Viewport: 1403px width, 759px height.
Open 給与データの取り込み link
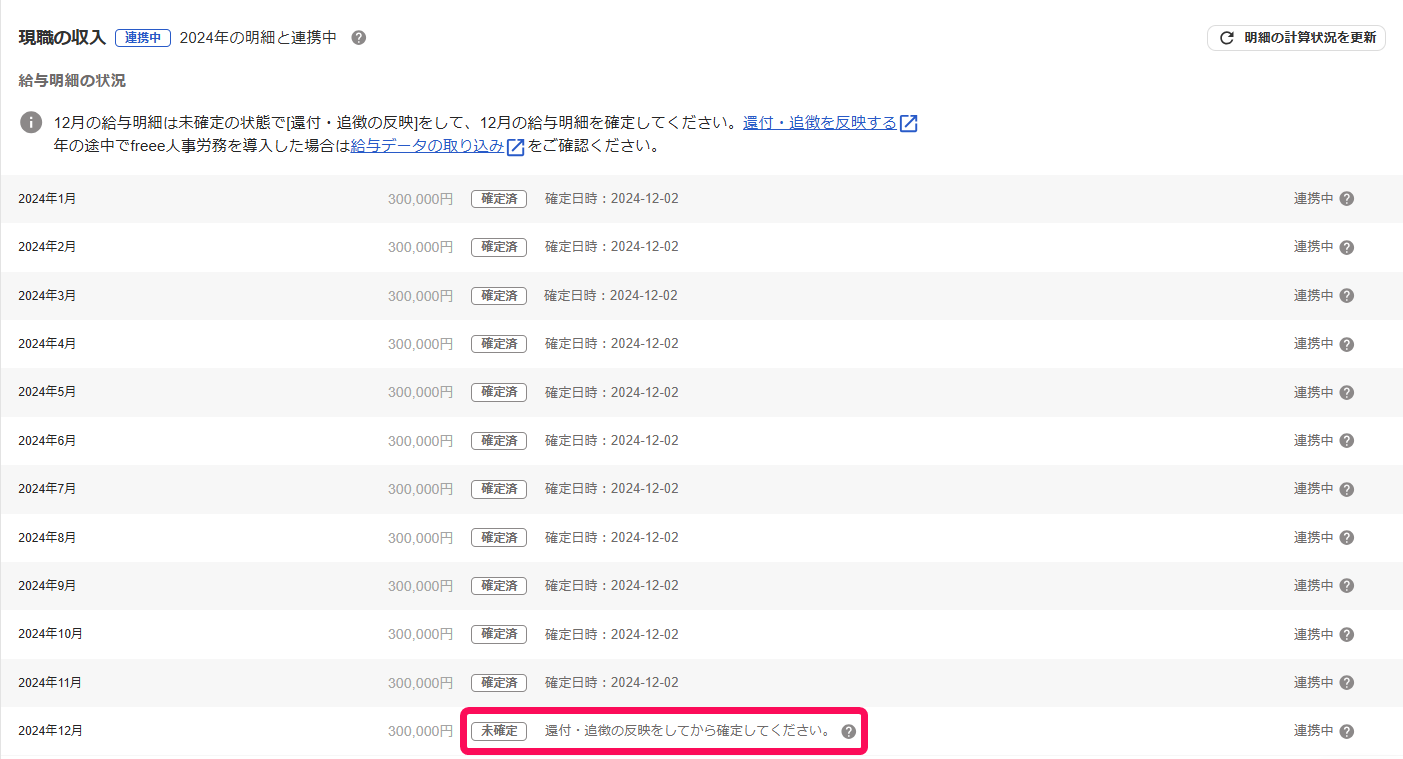pyautogui.click(x=427, y=146)
